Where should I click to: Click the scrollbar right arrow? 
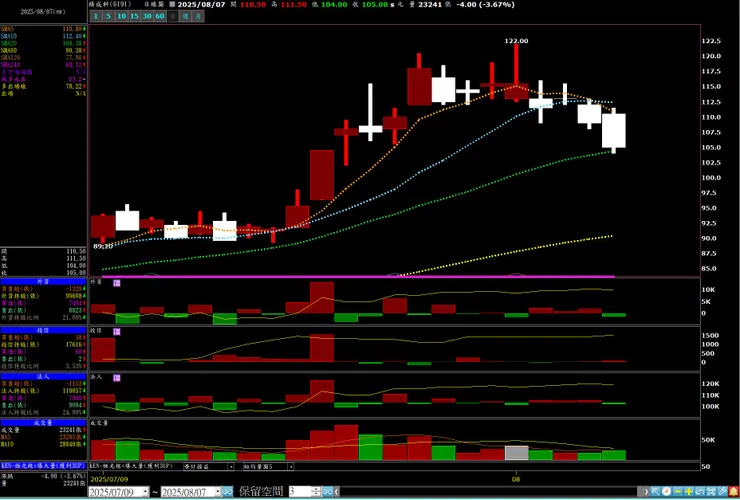pos(647,491)
